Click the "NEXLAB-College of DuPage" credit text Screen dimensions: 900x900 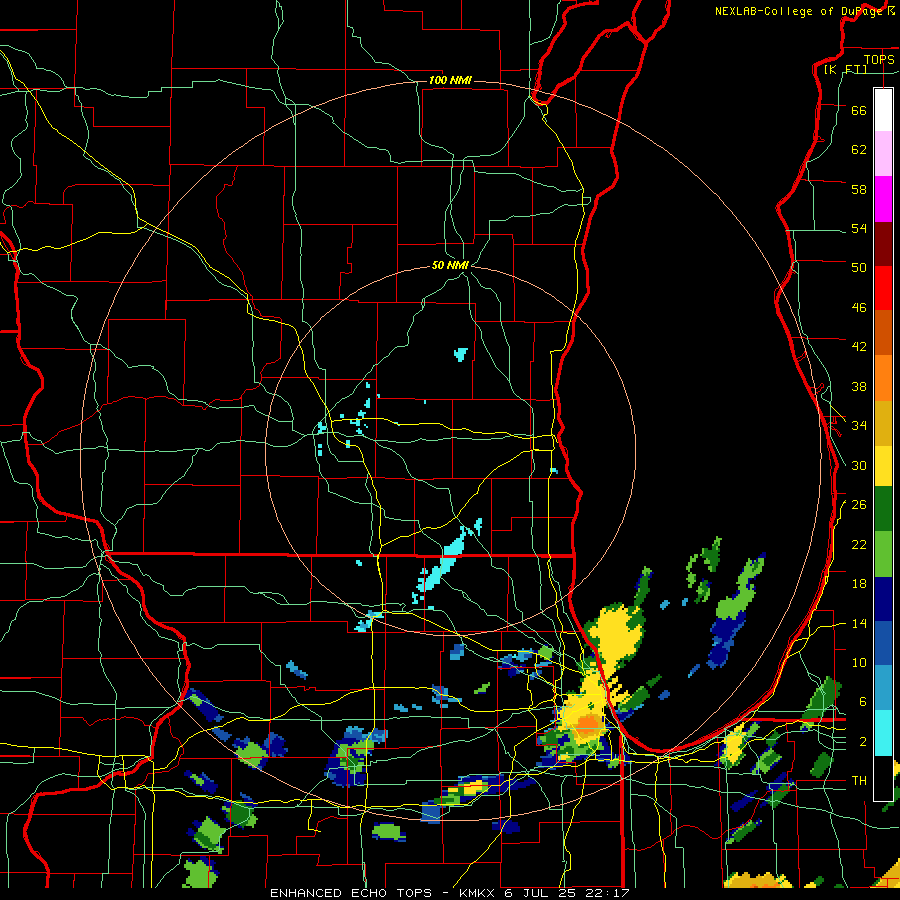800,11
